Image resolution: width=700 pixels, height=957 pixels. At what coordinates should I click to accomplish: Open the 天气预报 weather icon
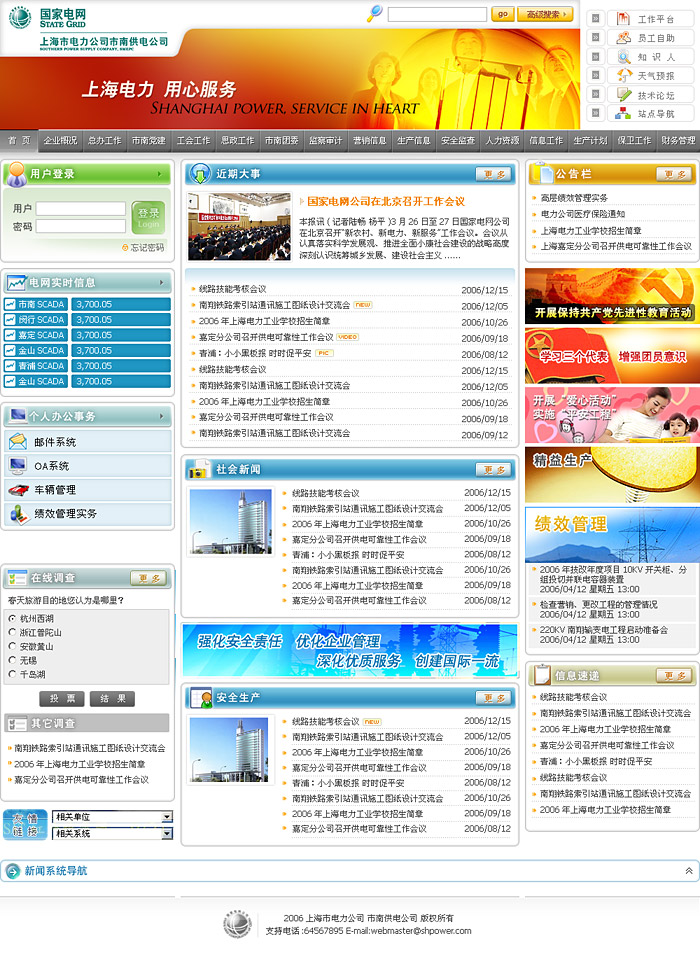pyautogui.click(x=623, y=76)
